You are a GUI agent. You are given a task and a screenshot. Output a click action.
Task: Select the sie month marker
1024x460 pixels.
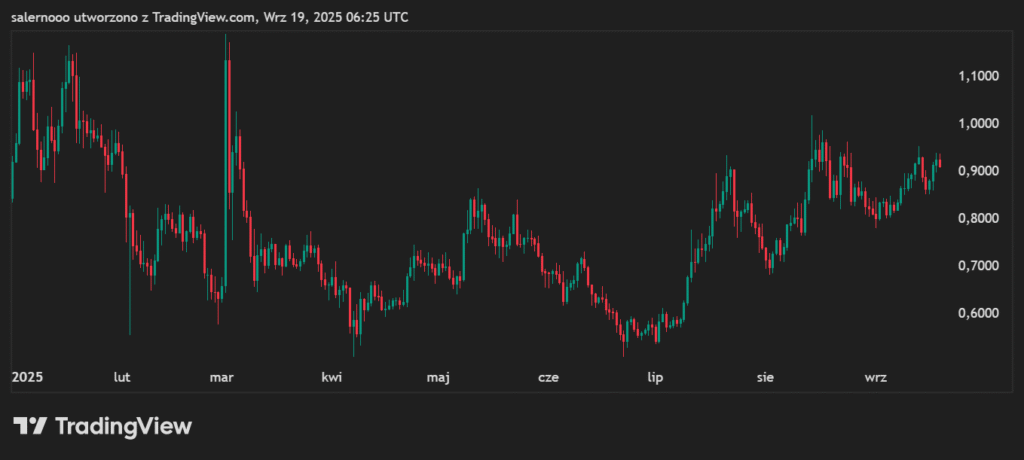pyautogui.click(x=765, y=377)
